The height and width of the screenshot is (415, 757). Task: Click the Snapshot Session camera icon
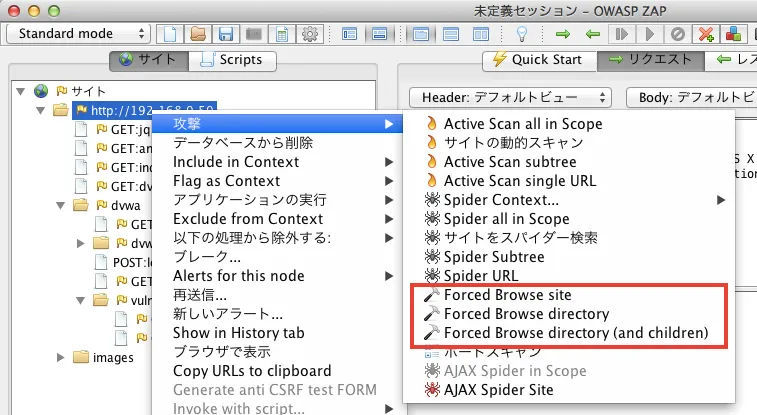254,34
